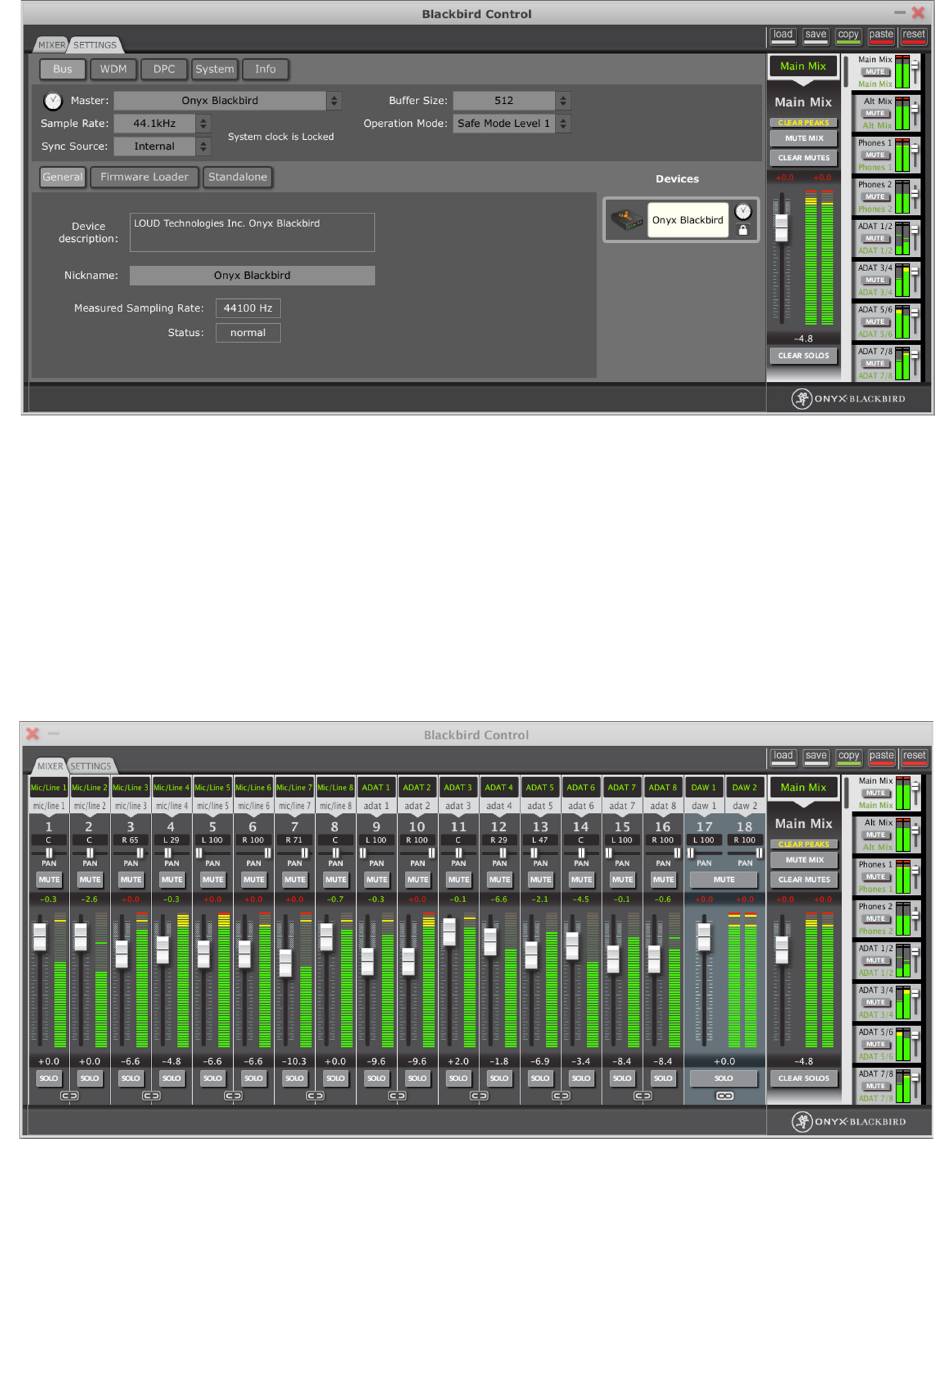
Task: Solo channel 3 in the mixer
Action: pyautogui.click(x=131, y=1078)
